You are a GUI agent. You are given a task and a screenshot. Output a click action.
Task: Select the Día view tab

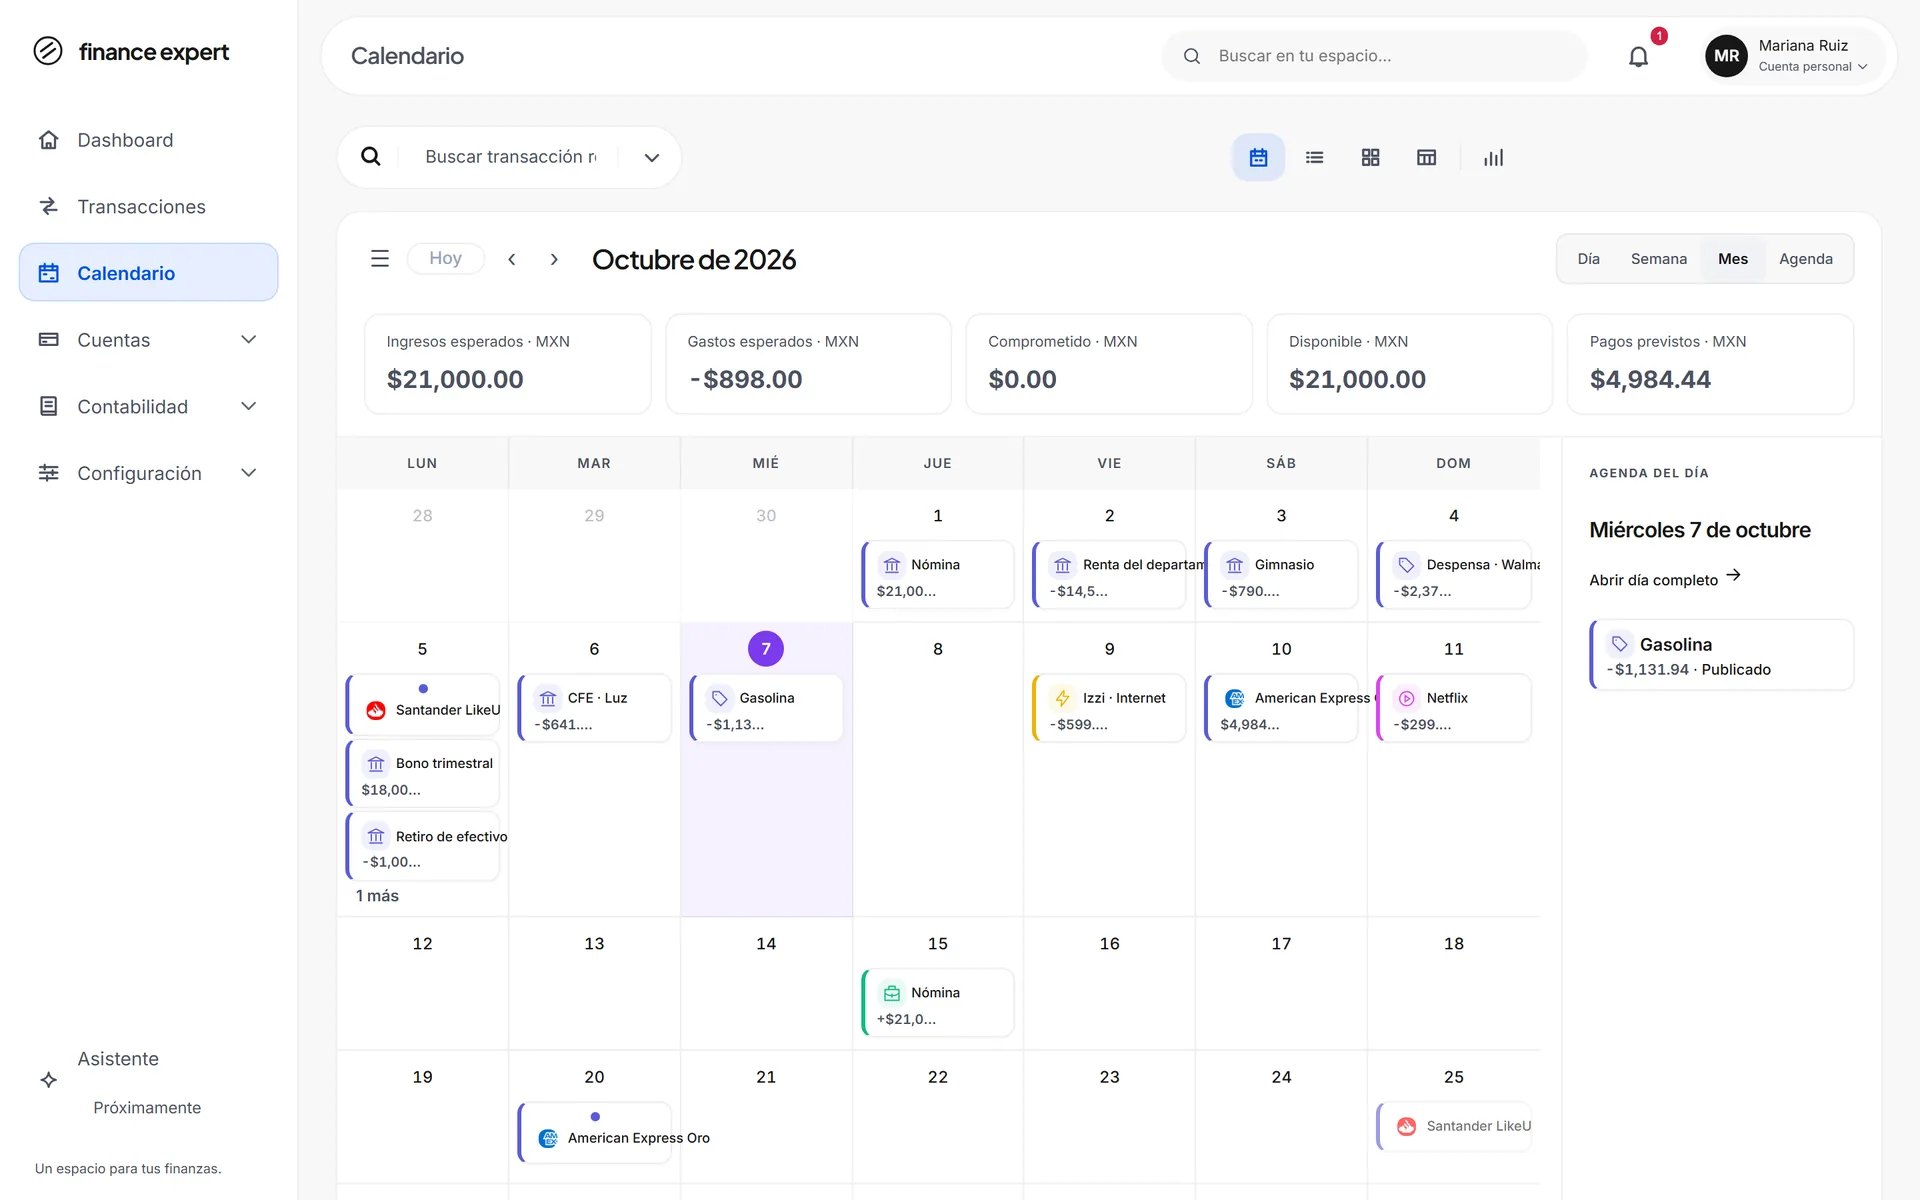tap(1588, 259)
